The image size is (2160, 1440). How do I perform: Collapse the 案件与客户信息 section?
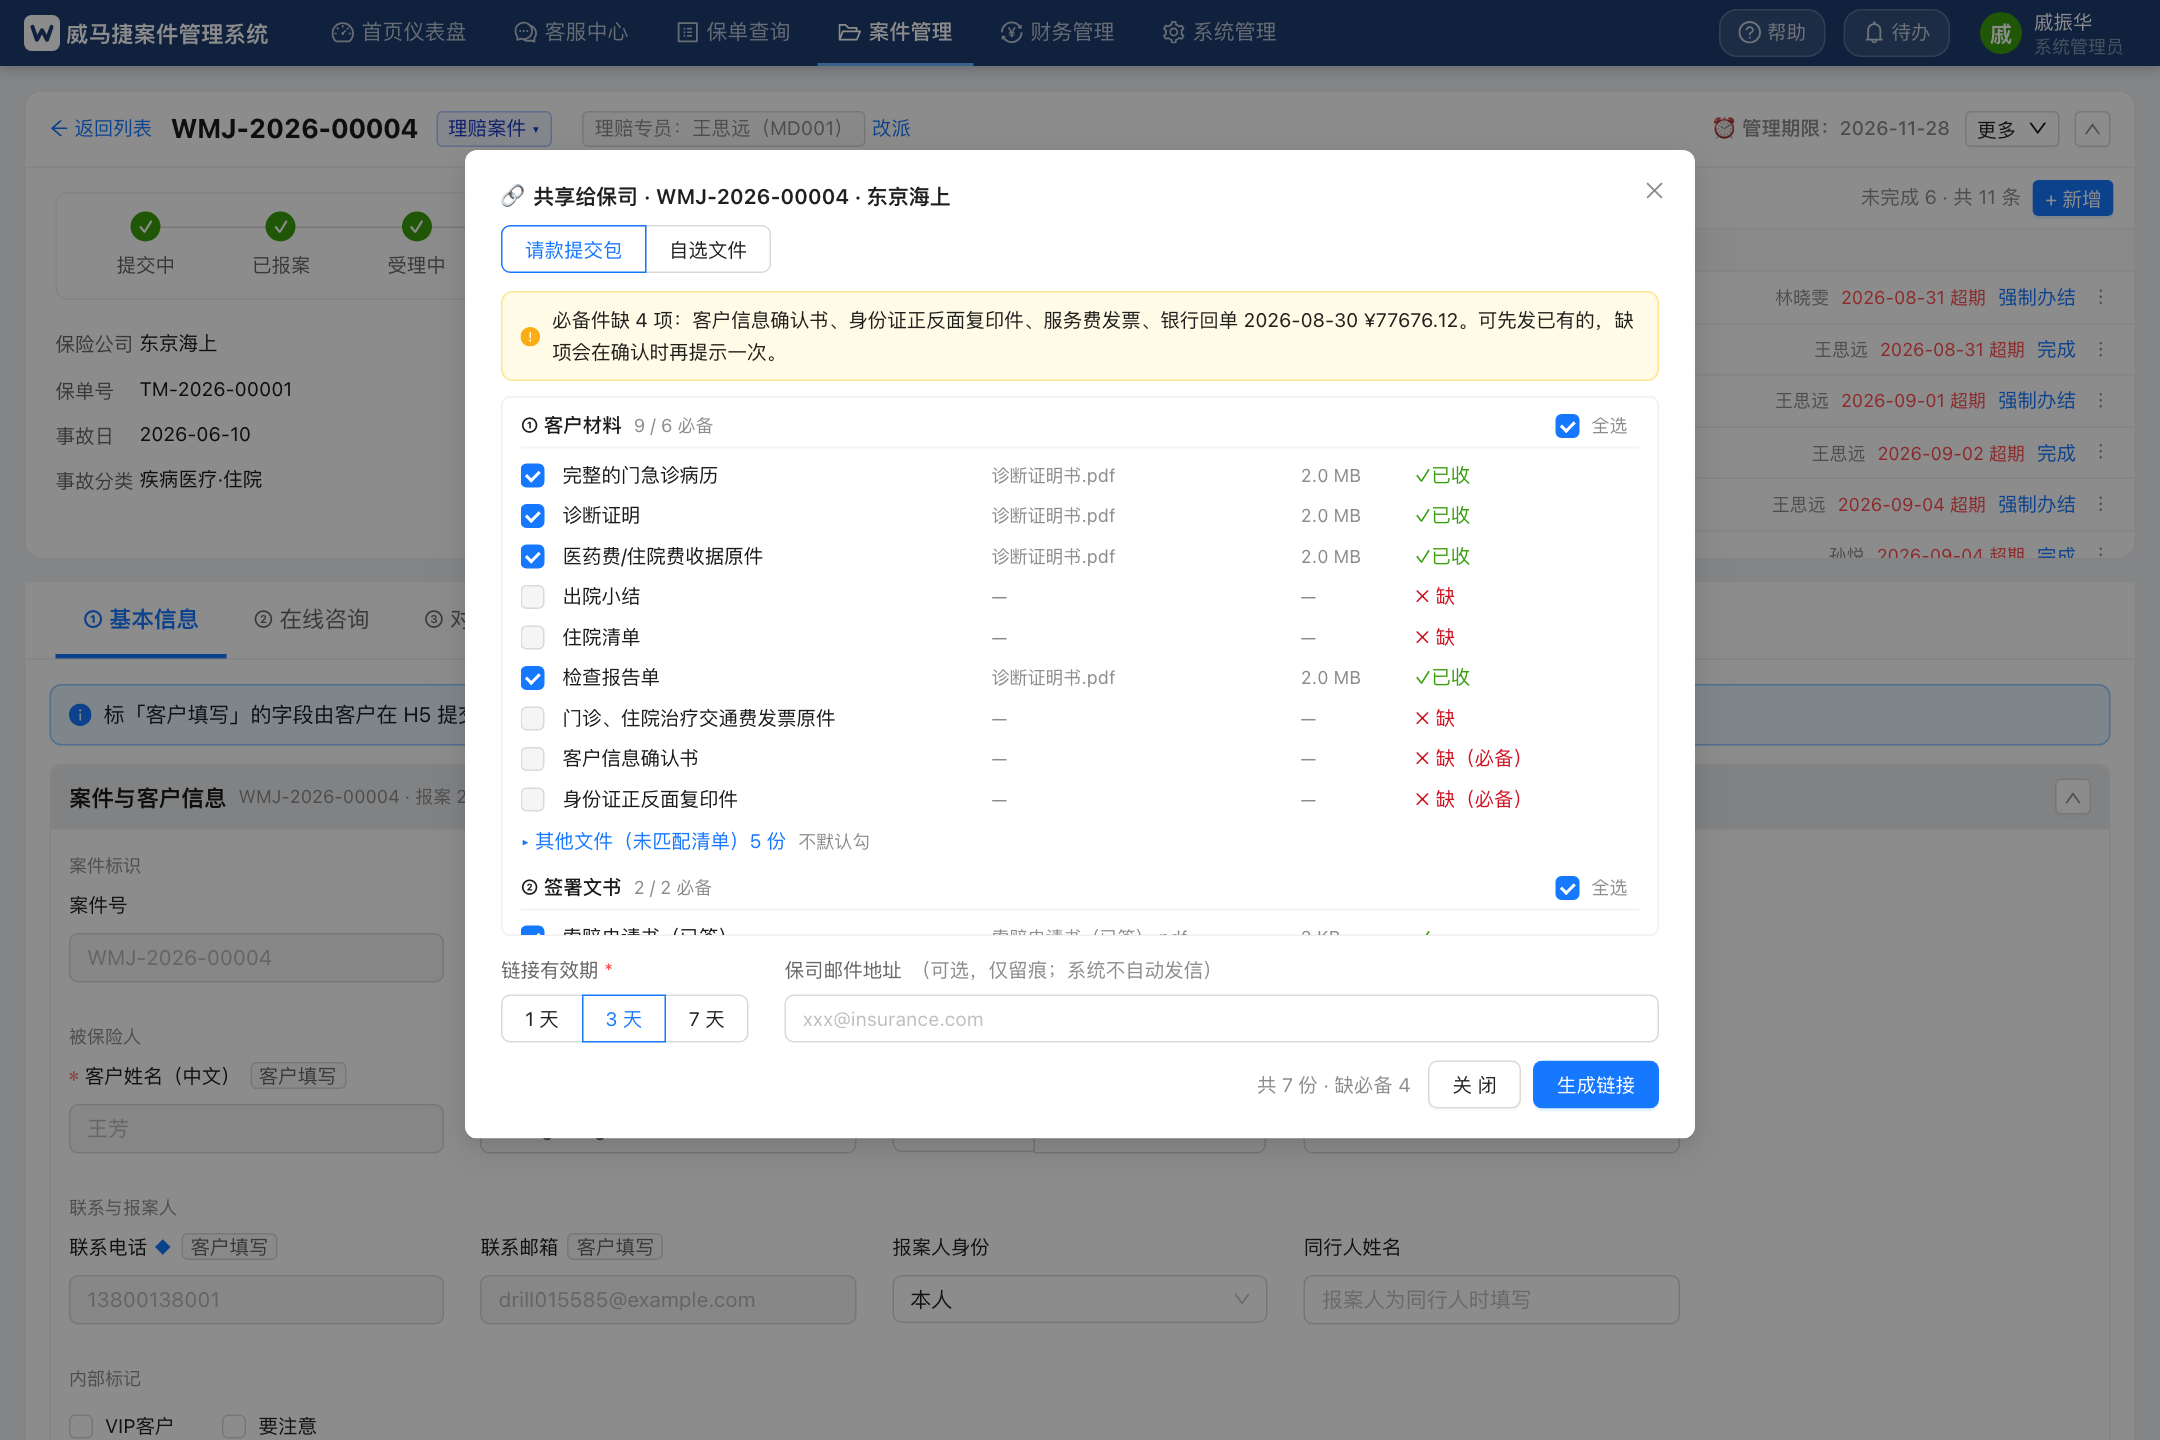point(2073,797)
